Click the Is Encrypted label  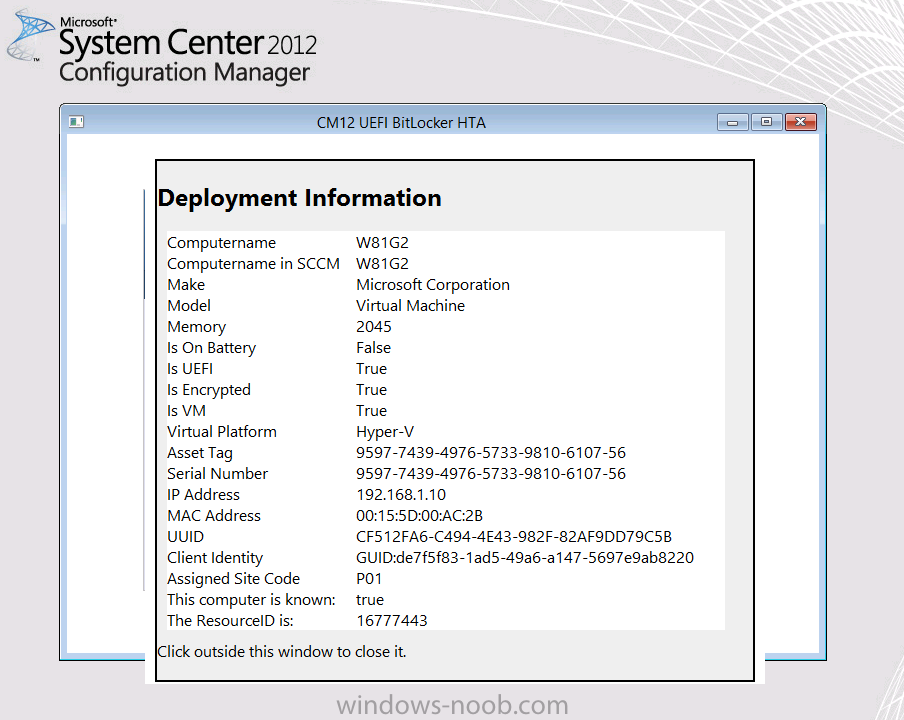point(209,390)
